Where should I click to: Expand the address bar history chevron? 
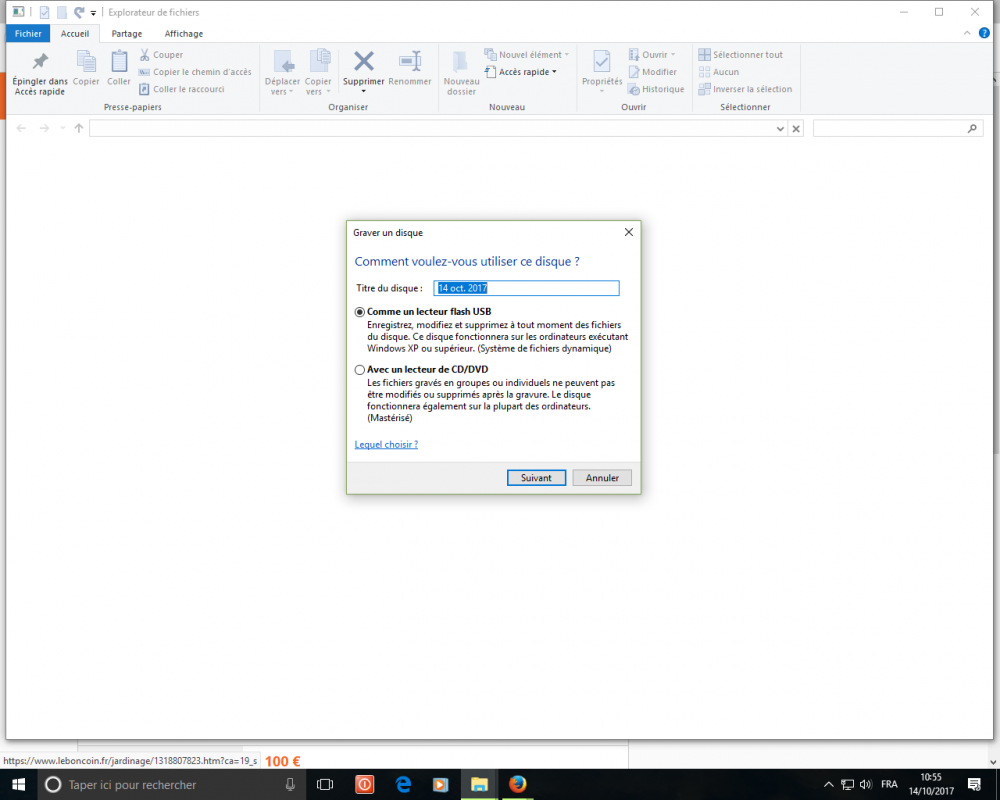pos(780,129)
